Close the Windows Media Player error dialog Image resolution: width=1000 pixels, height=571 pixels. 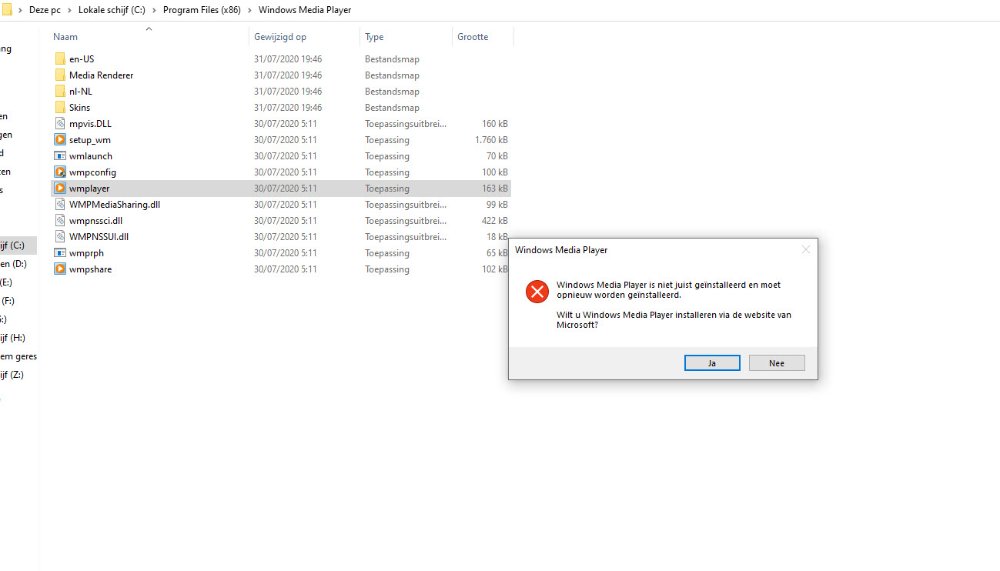(x=805, y=249)
